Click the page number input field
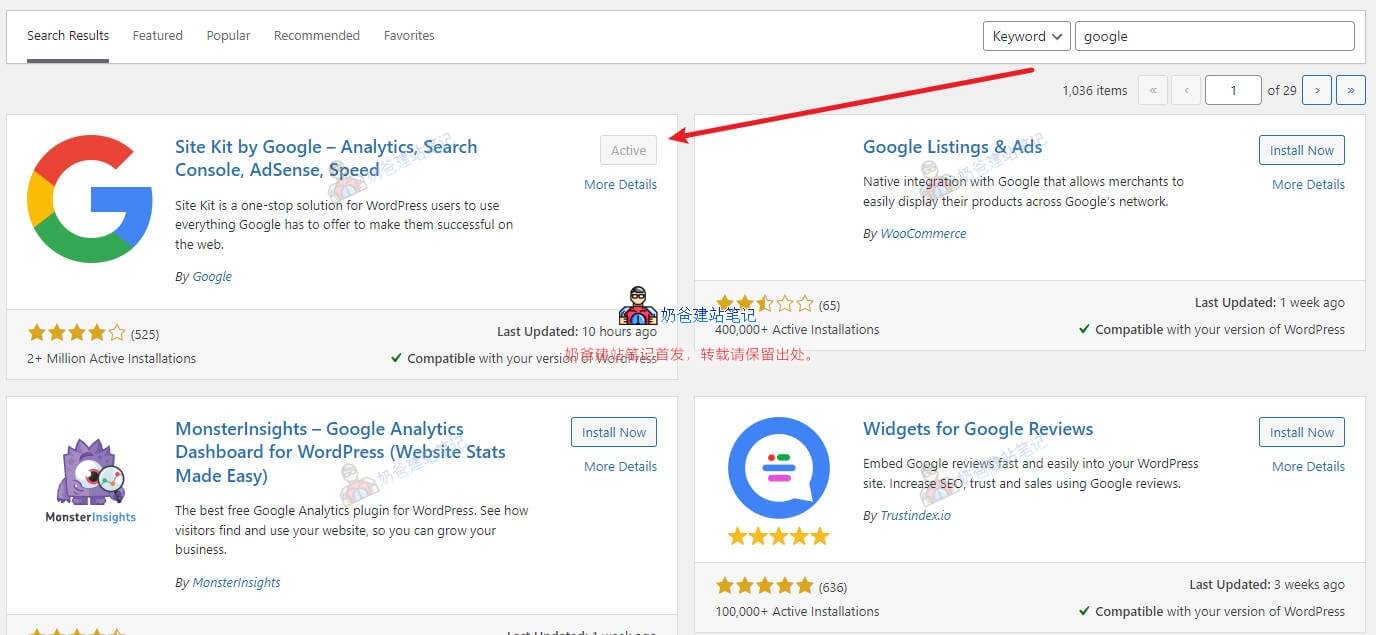The width and height of the screenshot is (1376, 635). tap(1233, 89)
